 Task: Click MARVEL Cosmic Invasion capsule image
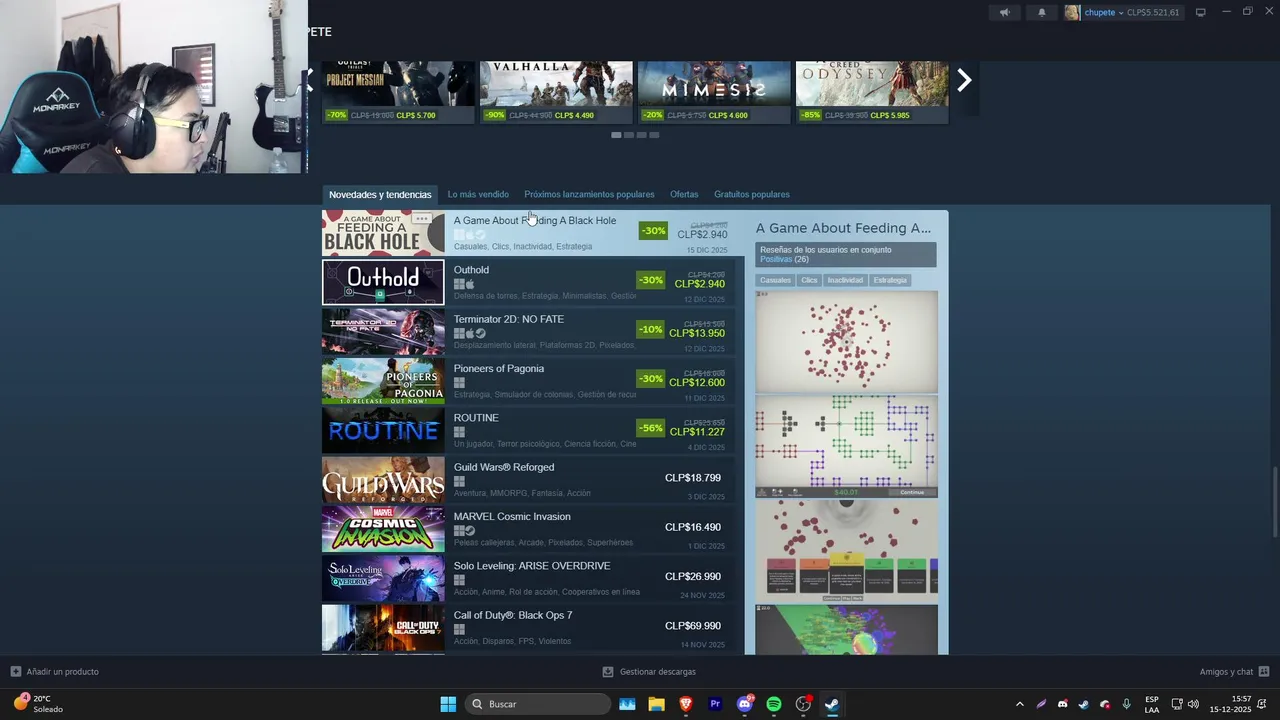pyautogui.click(x=383, y=529)
